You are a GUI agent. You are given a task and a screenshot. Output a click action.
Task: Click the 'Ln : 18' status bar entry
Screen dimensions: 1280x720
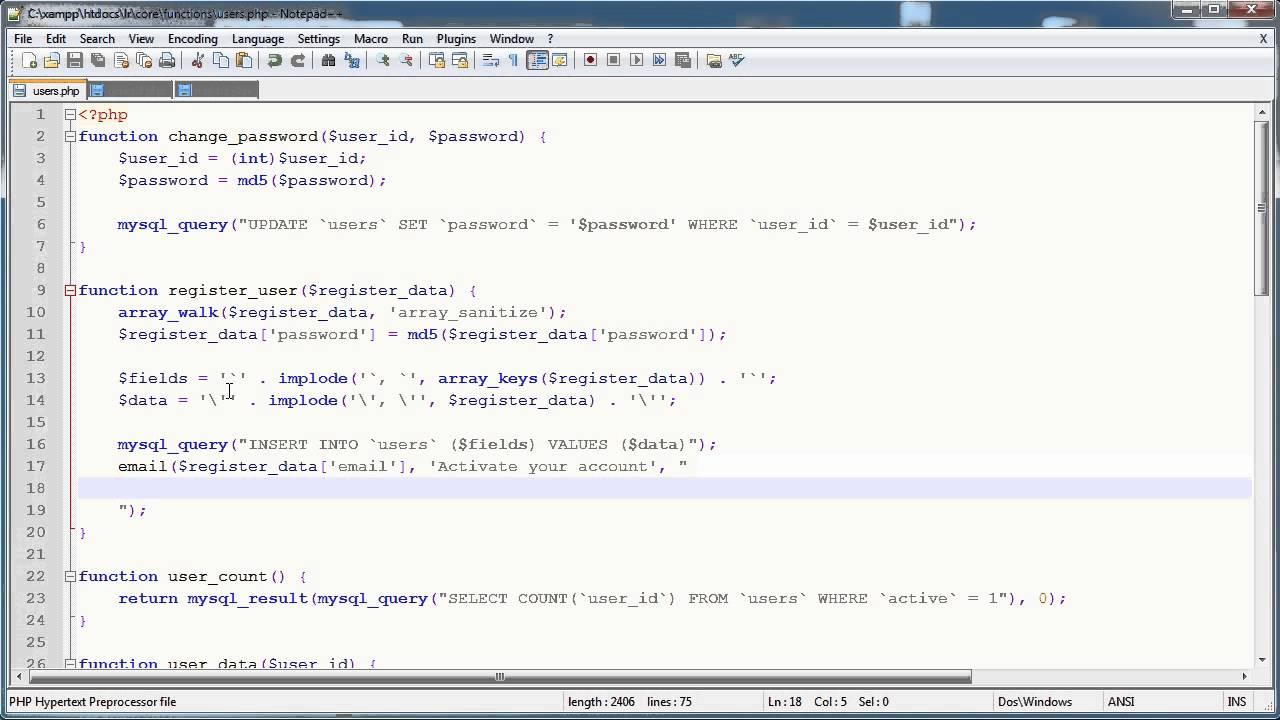point(783,702)
